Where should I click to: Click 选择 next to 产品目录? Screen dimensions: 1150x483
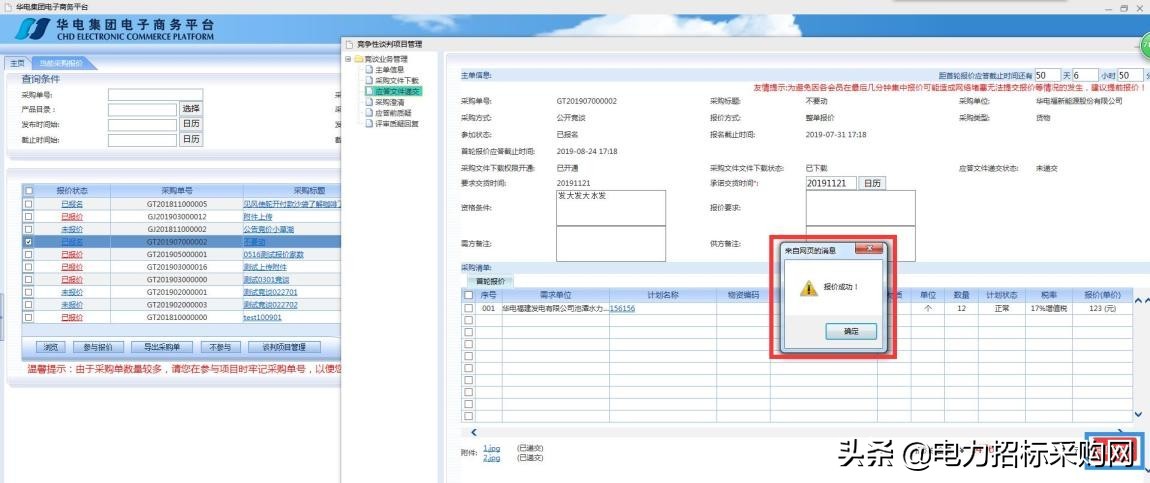191,108
